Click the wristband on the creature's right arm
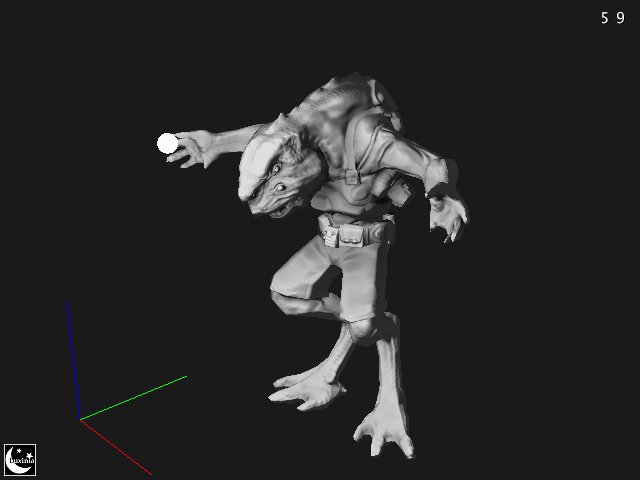The width and height of the screenshot is (640, 480). (x=436, y=187)
